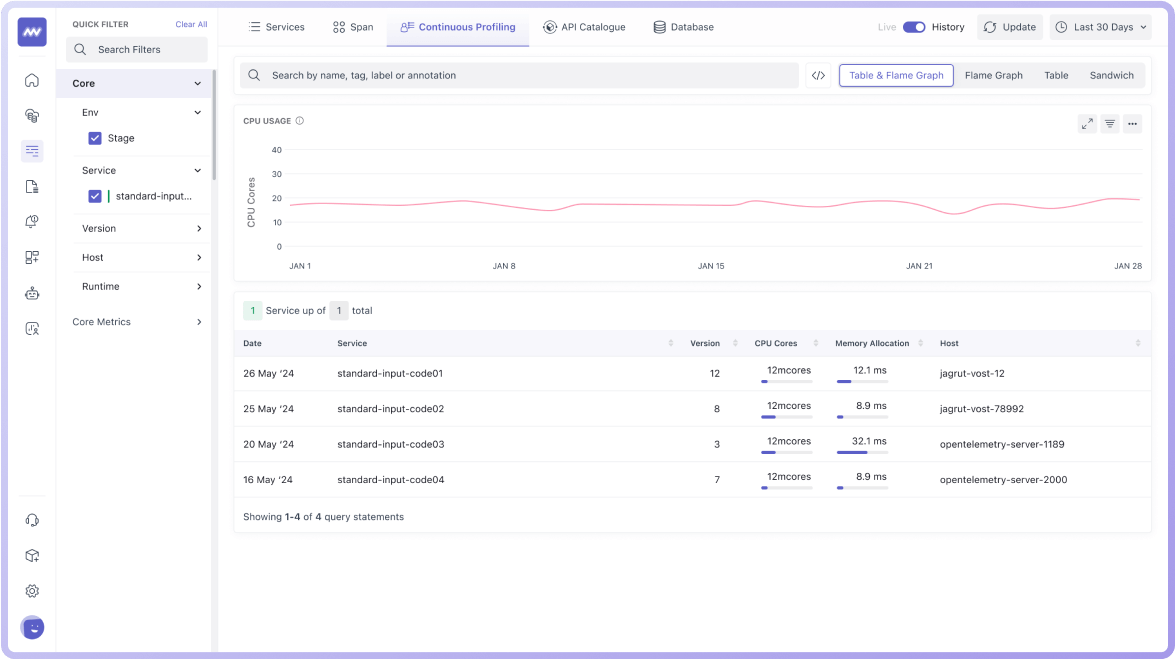Open the Database tab
The image size is (1175, 659).
683,27
